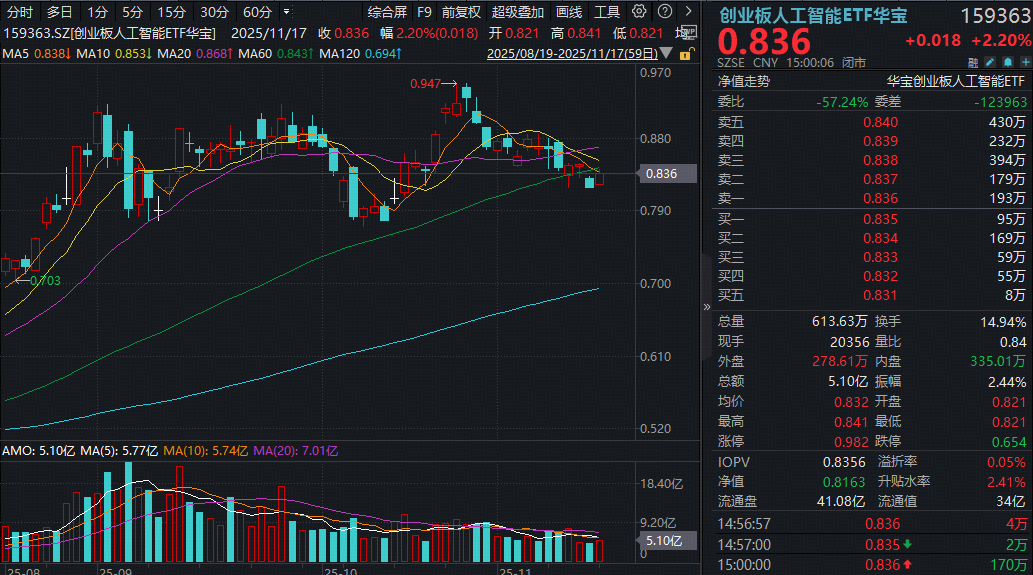Open the 工具 tools menu
Image resolution: width=1033 pixels, height=575 pixels.
(x=607, y=12)
